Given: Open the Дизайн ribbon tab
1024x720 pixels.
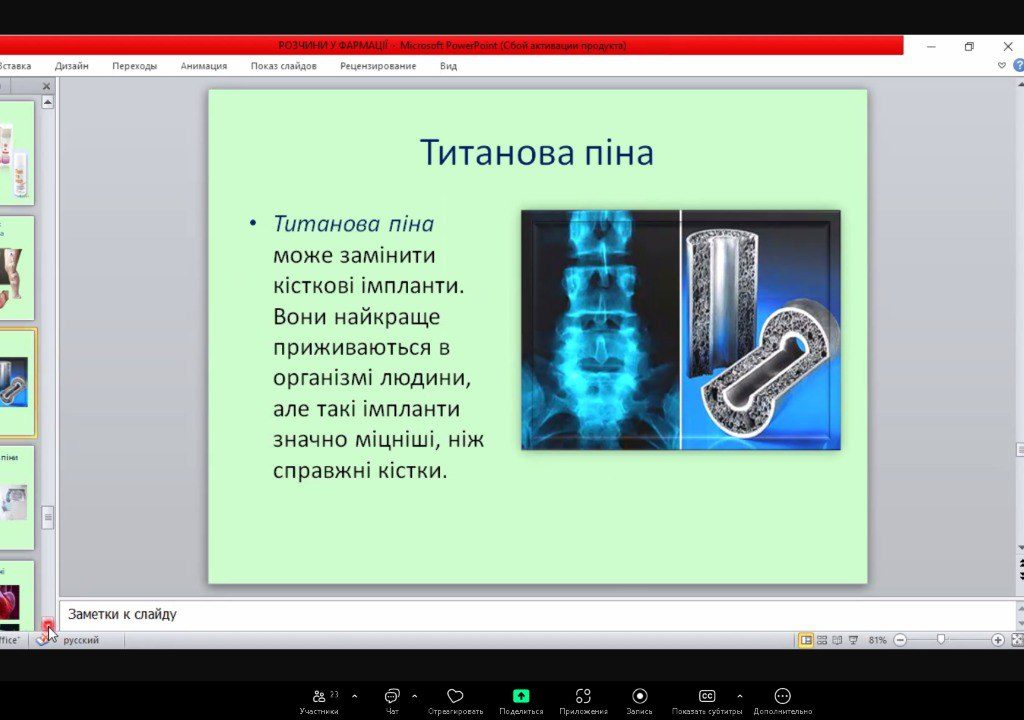Looking at the screenshot, I should point(72,66).
